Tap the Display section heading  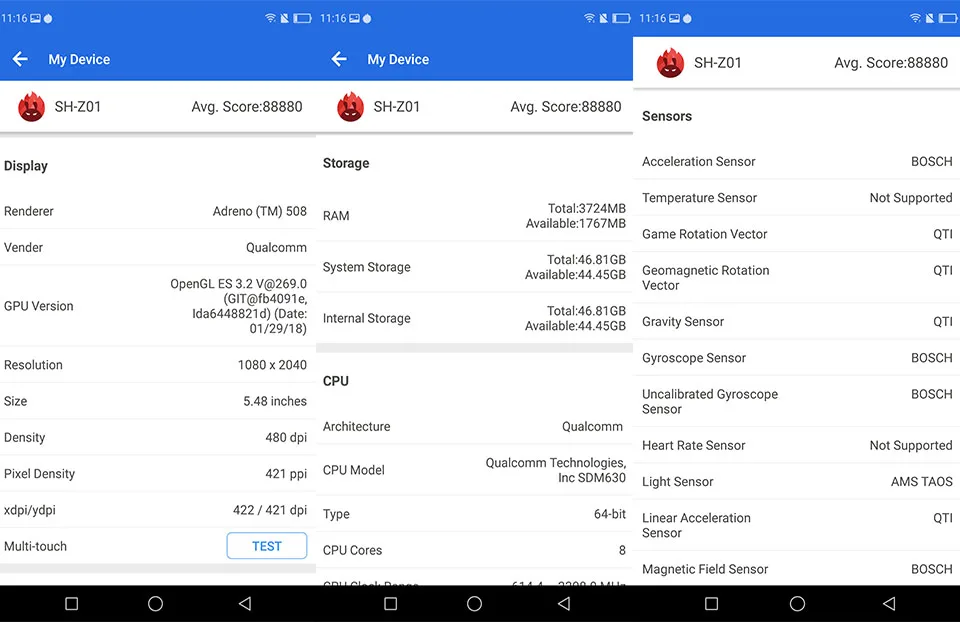[26, 166]
